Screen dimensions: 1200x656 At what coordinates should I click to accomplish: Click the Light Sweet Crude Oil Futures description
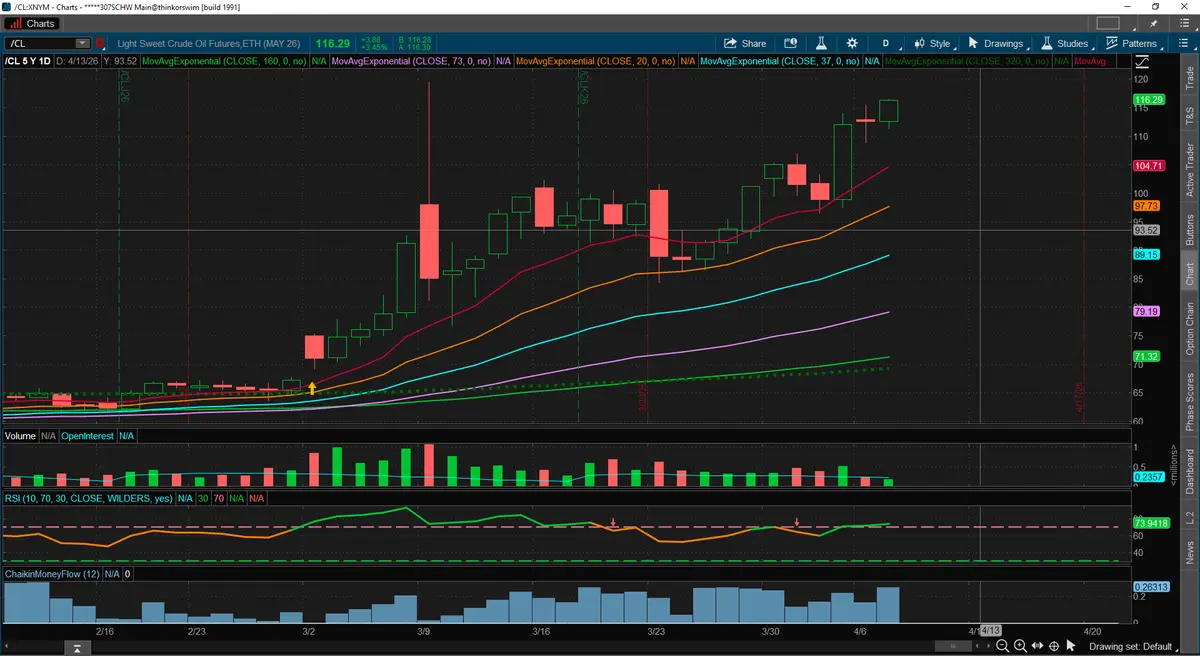point(209,43)
